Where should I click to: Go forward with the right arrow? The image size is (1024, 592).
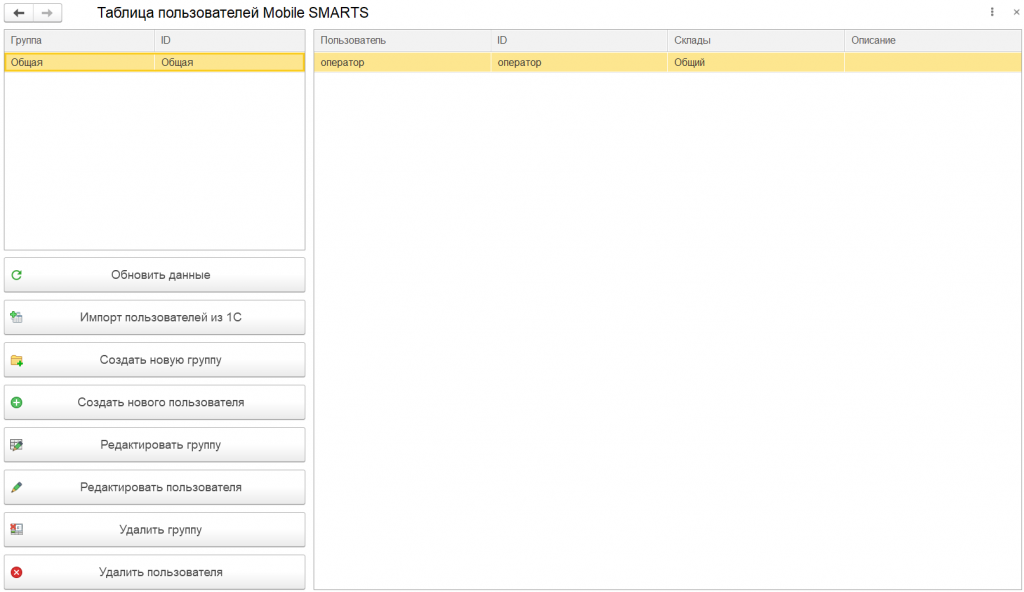47,12
